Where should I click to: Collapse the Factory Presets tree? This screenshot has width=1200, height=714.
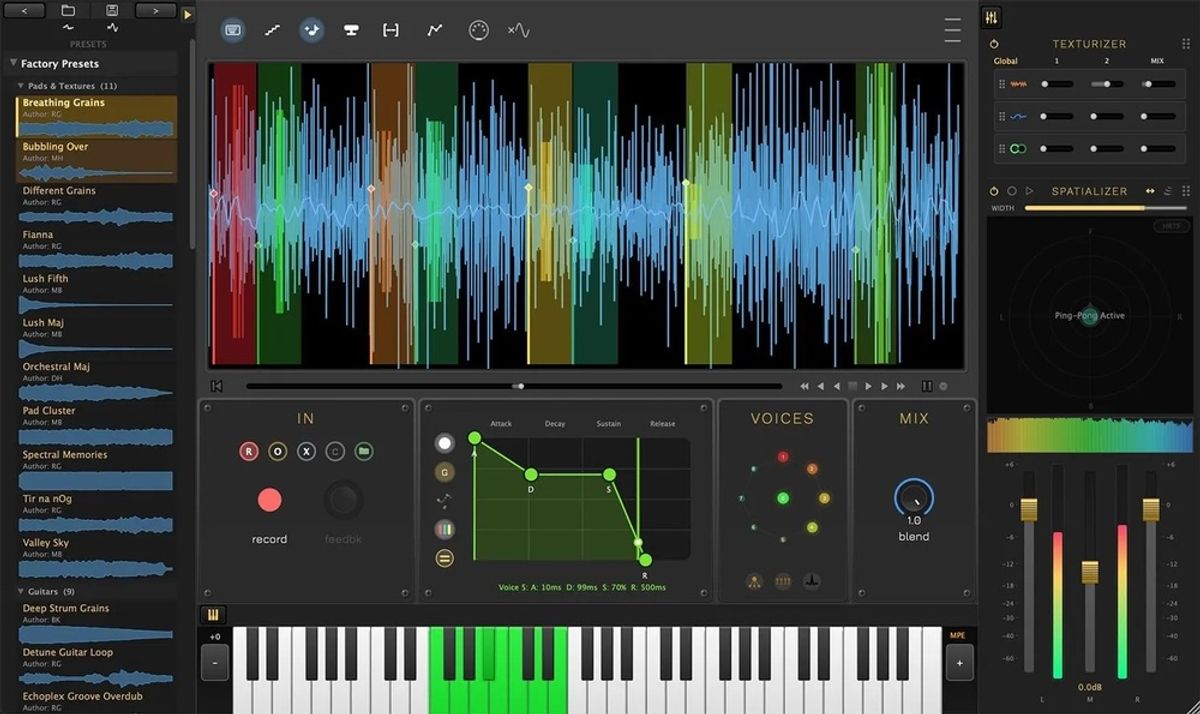(12, 64)
